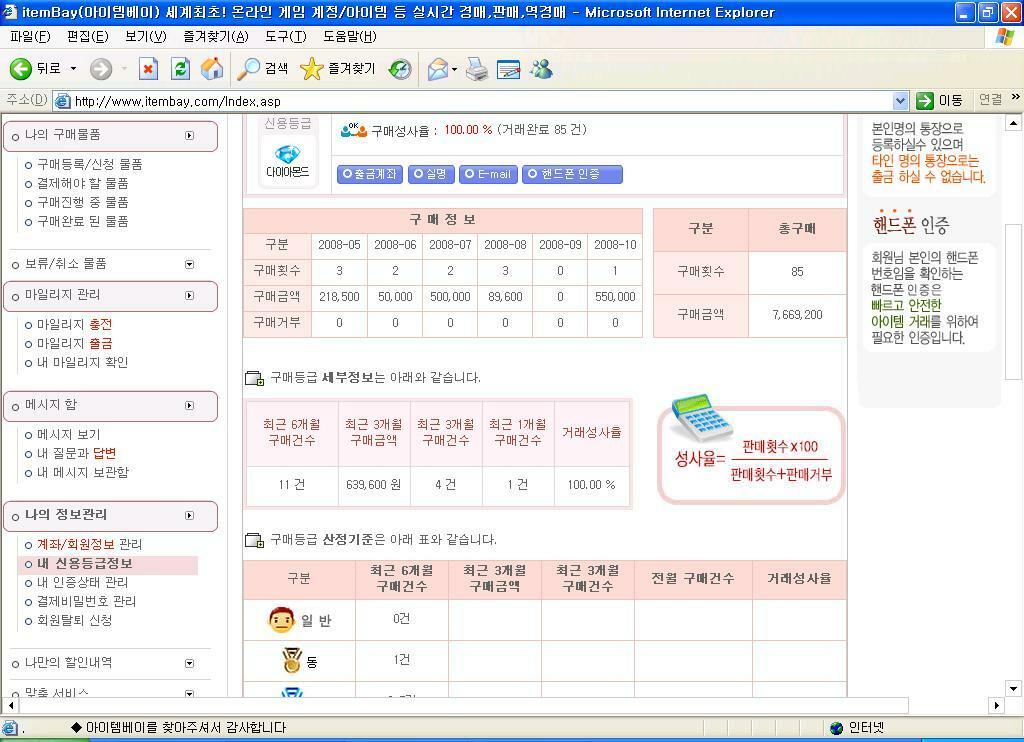The height and width of the screenshot is (742, 1024).
Task: Click the 다이아몬드 grade diamond icon
Action: coord(287,155)
